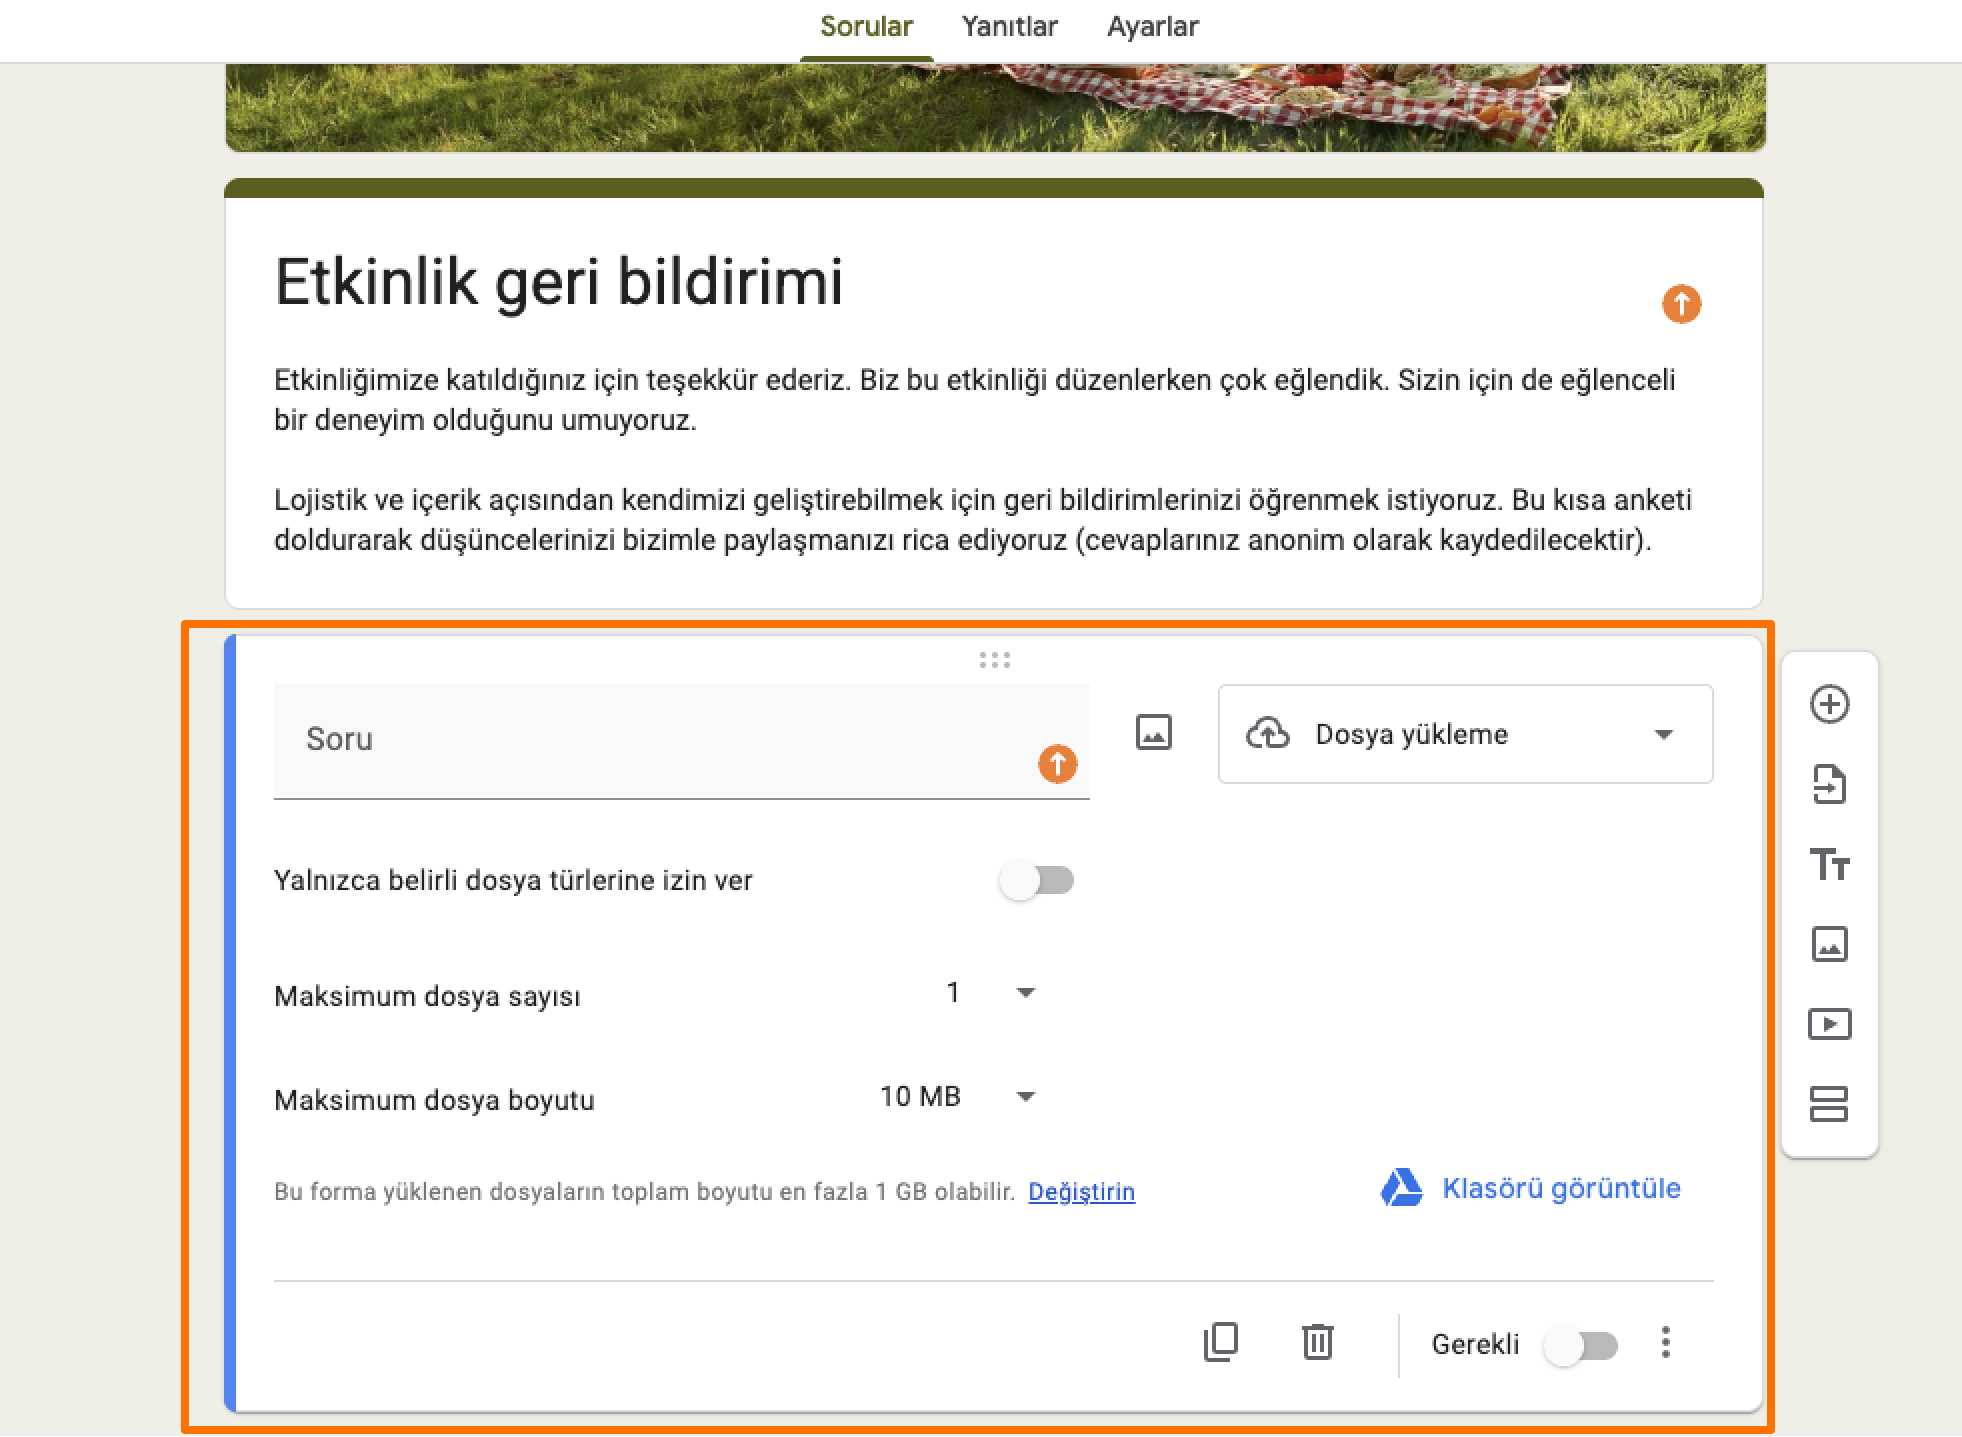Click the Değiştirin link
Image resolution: width=1962 pixels, height=1437 pixels.
click(x=1081, y=1192)
